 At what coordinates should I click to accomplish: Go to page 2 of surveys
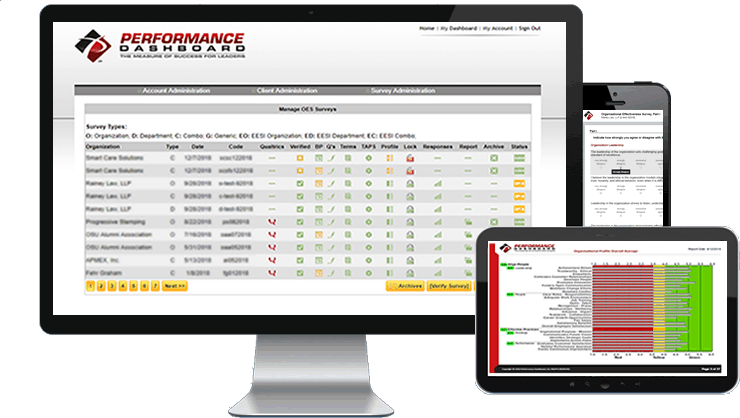pos(101,286)
